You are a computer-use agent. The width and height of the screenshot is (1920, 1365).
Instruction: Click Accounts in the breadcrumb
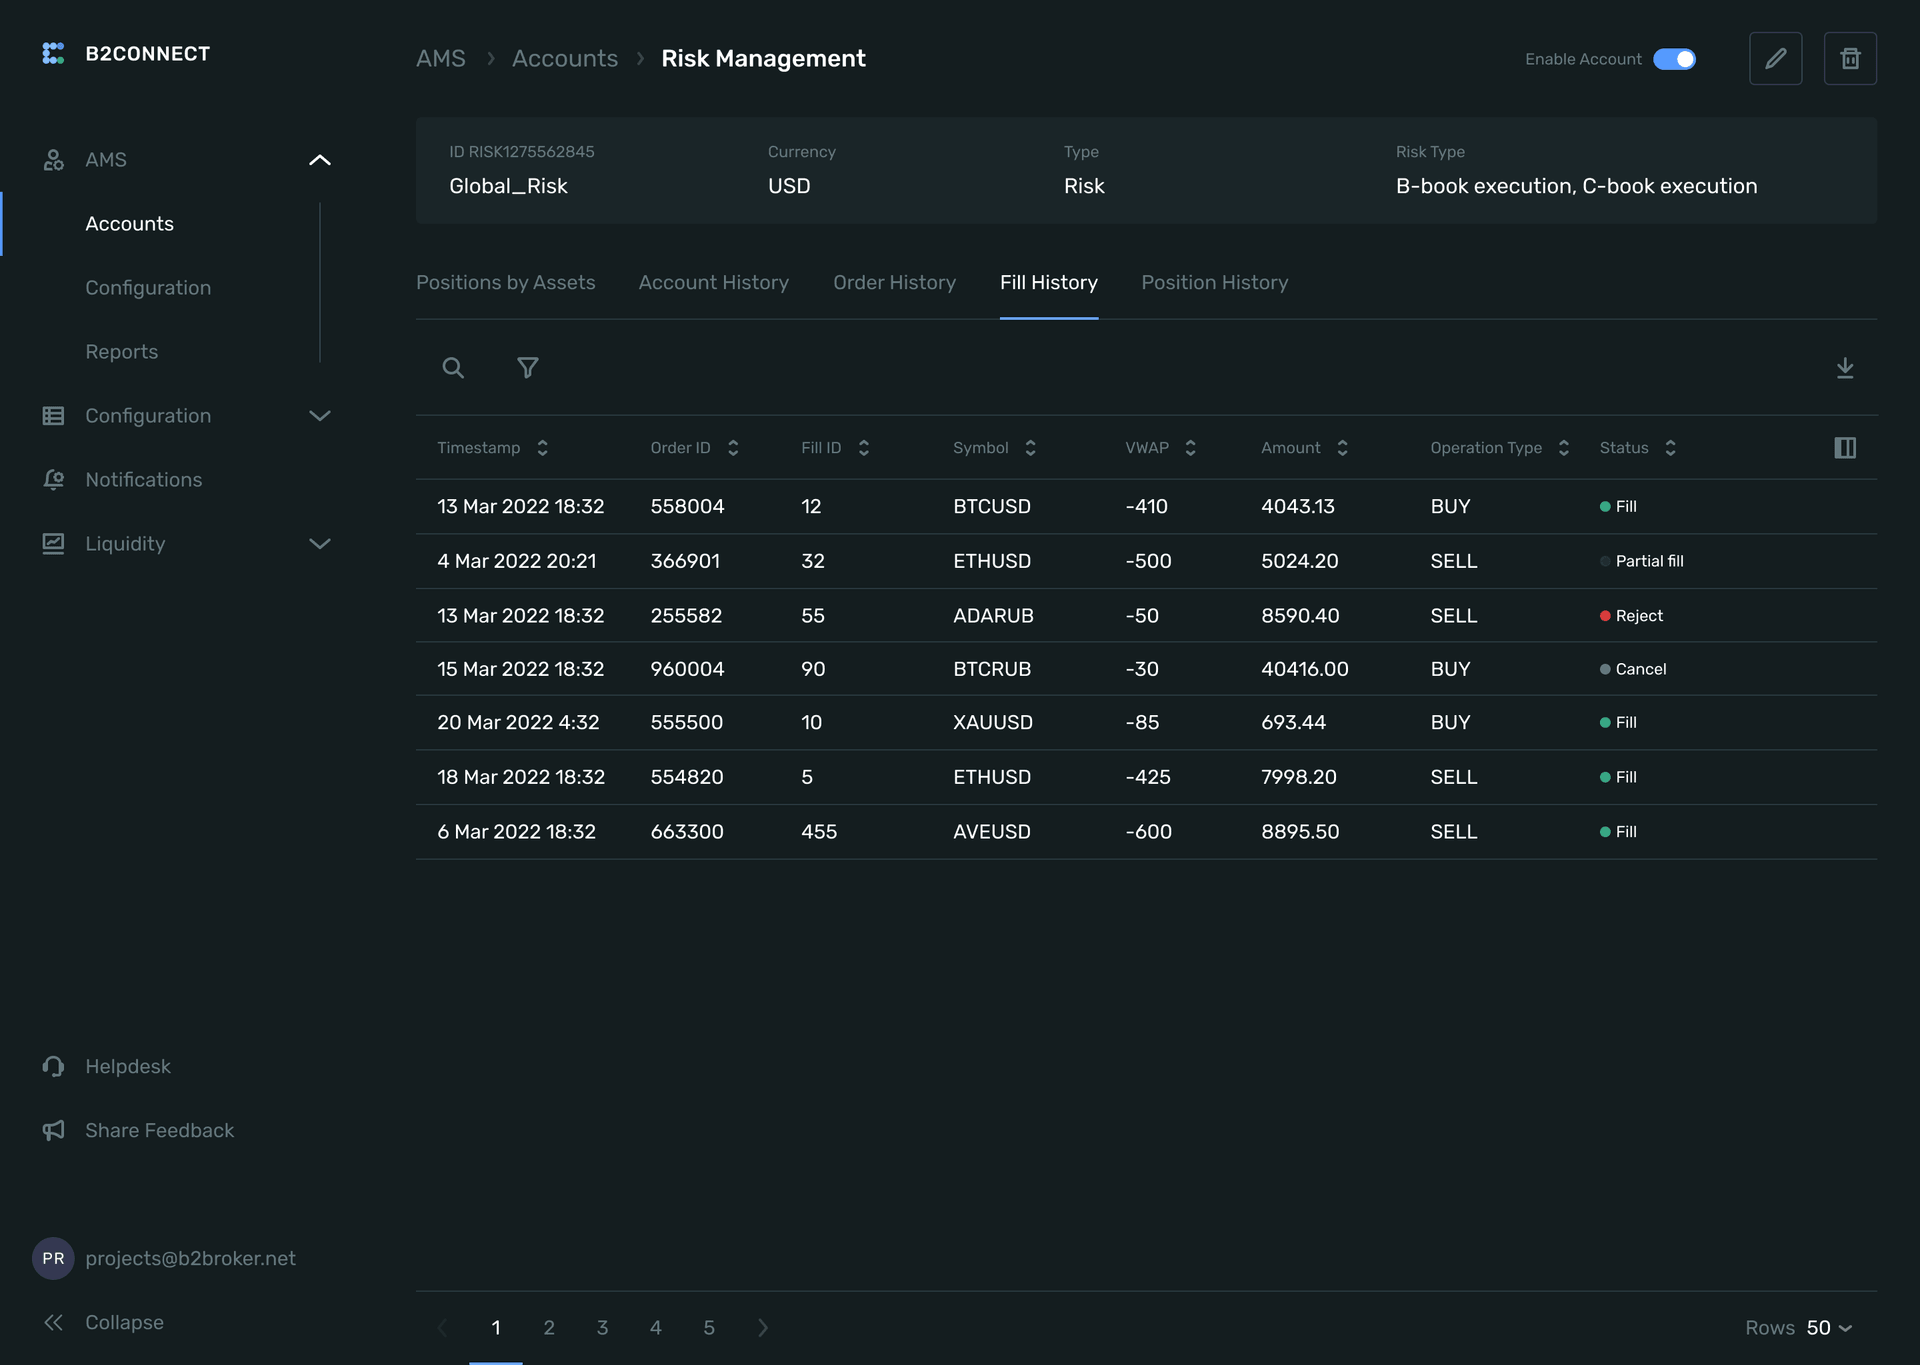pyautogui.click(x=564, y=59)
